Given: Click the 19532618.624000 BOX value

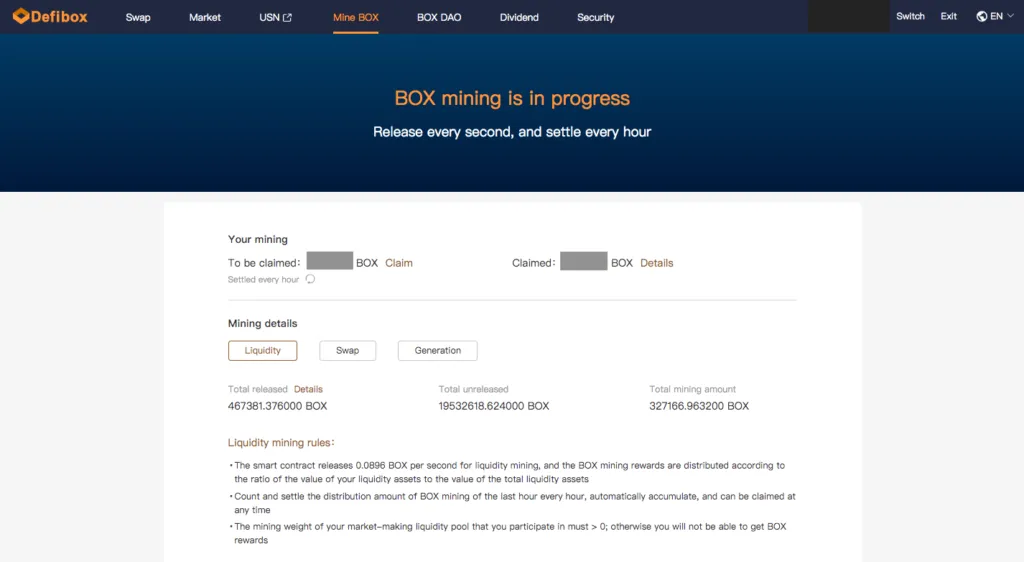Looking at the screenshot, I should click(x=494, y=406).
